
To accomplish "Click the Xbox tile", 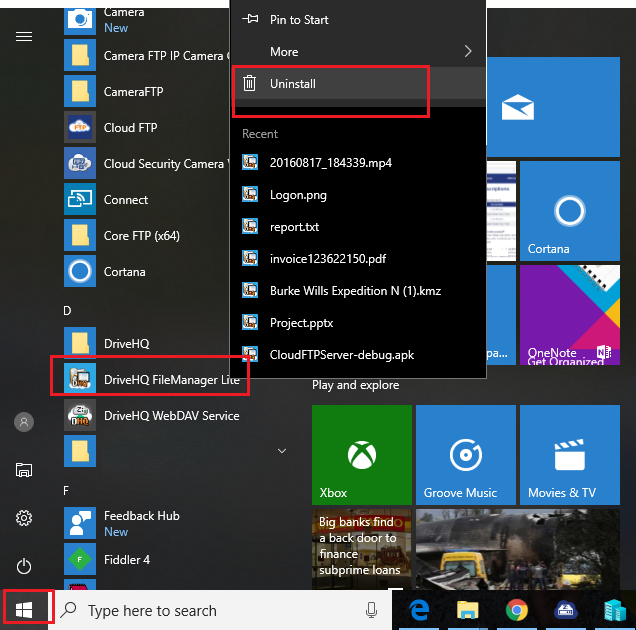I will (x=361, y=454).
